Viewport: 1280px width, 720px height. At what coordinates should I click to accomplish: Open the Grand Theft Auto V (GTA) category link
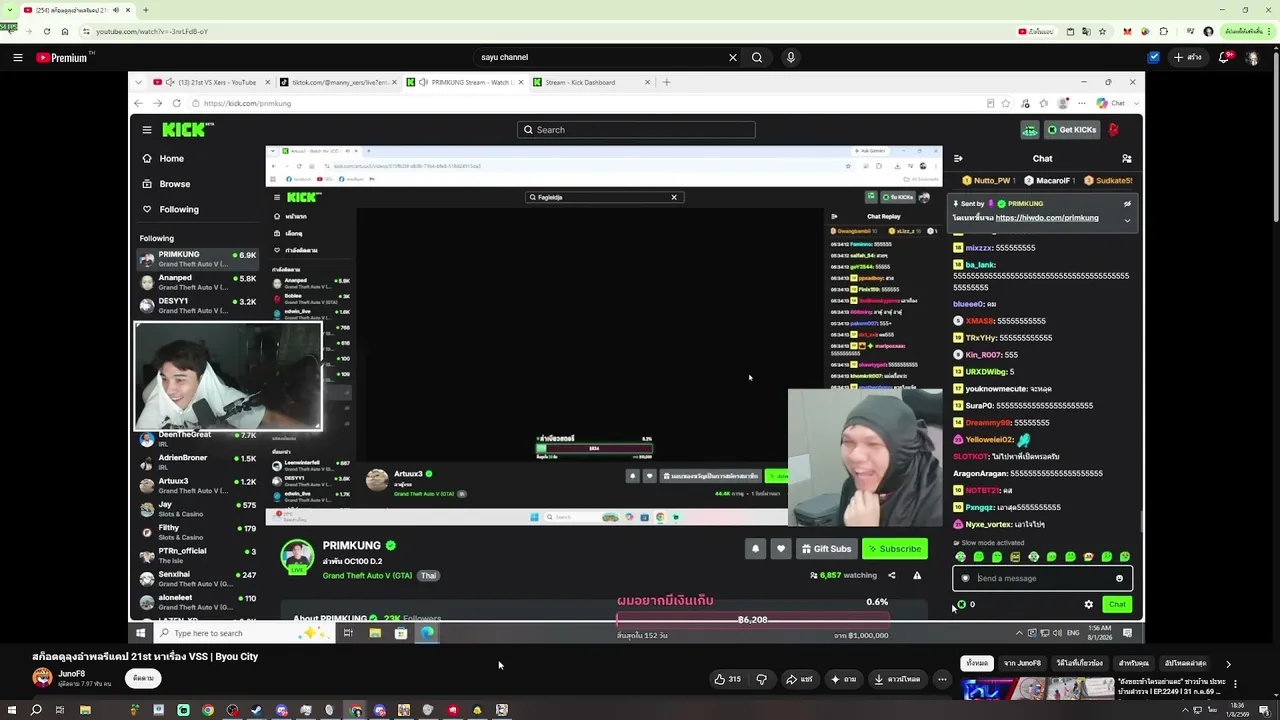(367, 576)
